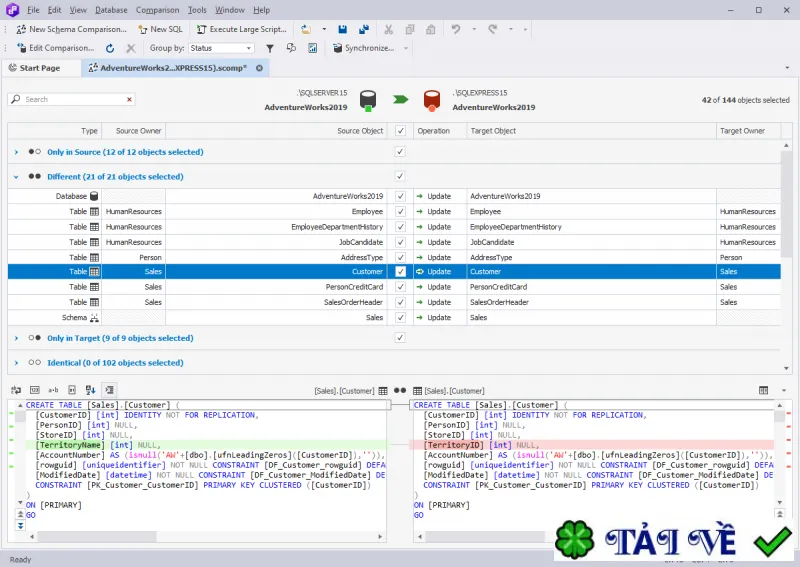Uncheck the Customer row checkbox
This screenshot has width=800, height=567.
401,272
